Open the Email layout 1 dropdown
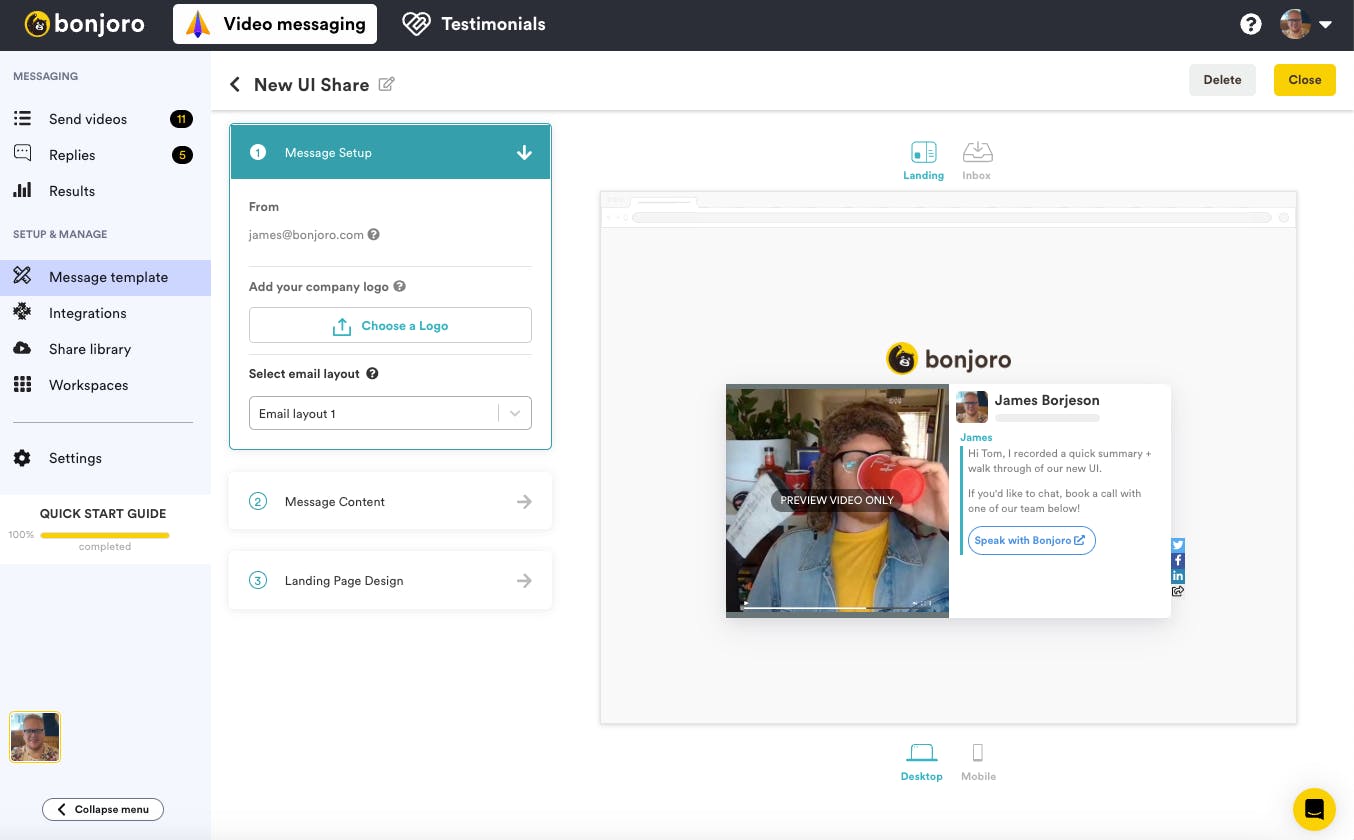Image resolution: width=1354 pixels, height=840 pixels. (x=390, y=413)
